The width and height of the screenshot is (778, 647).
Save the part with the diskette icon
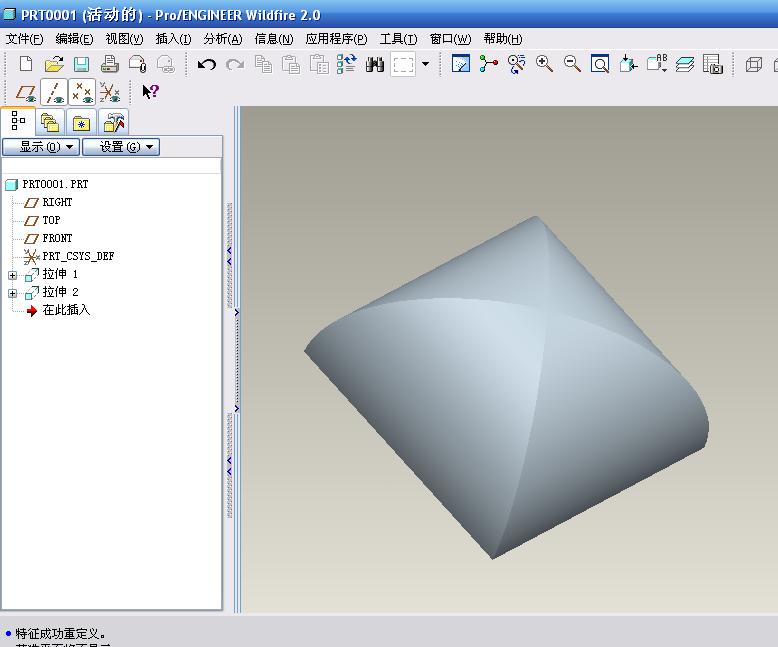[x=81, y=65]
